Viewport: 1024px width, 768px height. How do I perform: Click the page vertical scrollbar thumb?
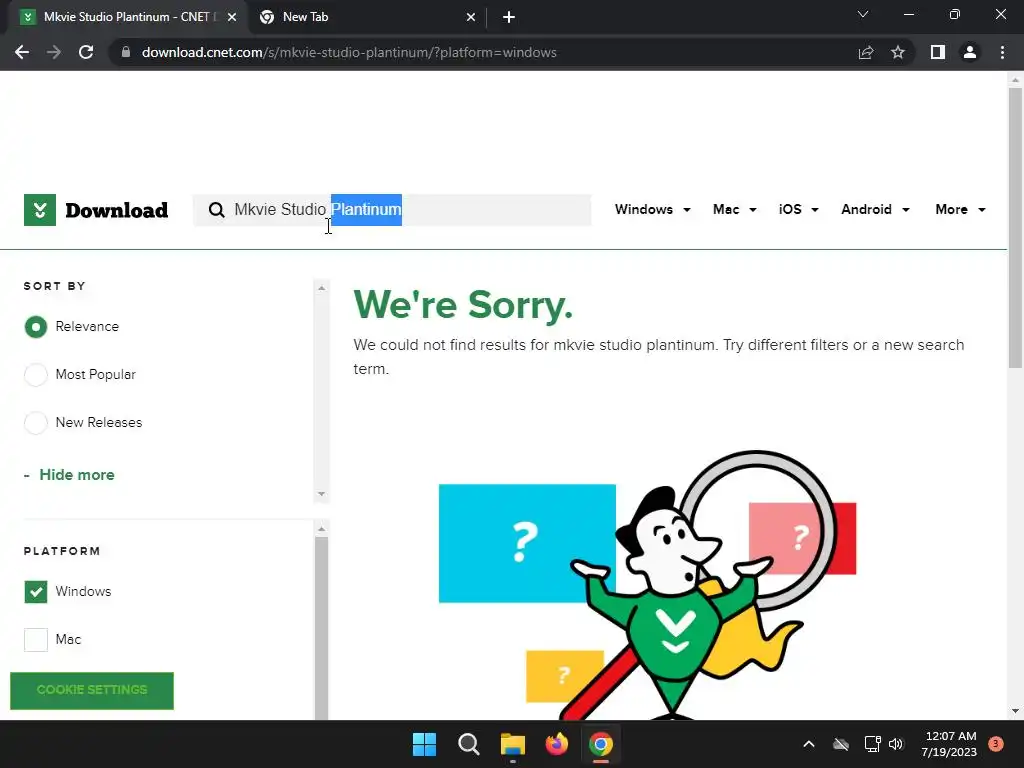pyautogui.click(x=1015, y=227)
